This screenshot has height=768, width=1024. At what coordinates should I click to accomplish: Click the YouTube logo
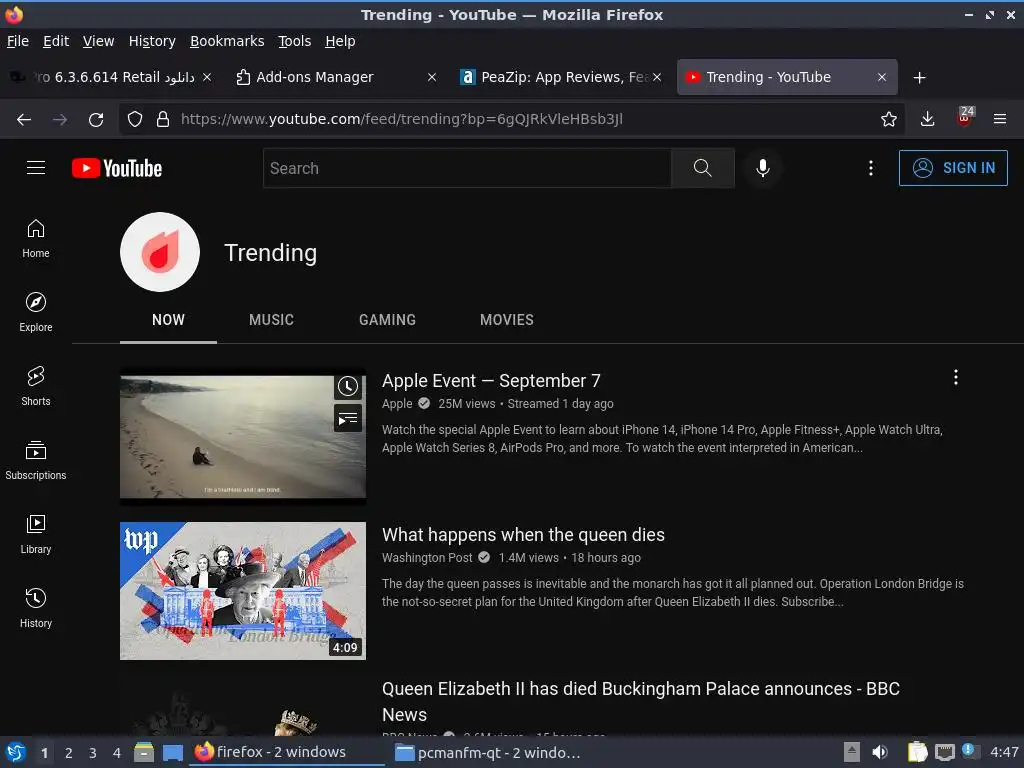[x=117, y=168]
